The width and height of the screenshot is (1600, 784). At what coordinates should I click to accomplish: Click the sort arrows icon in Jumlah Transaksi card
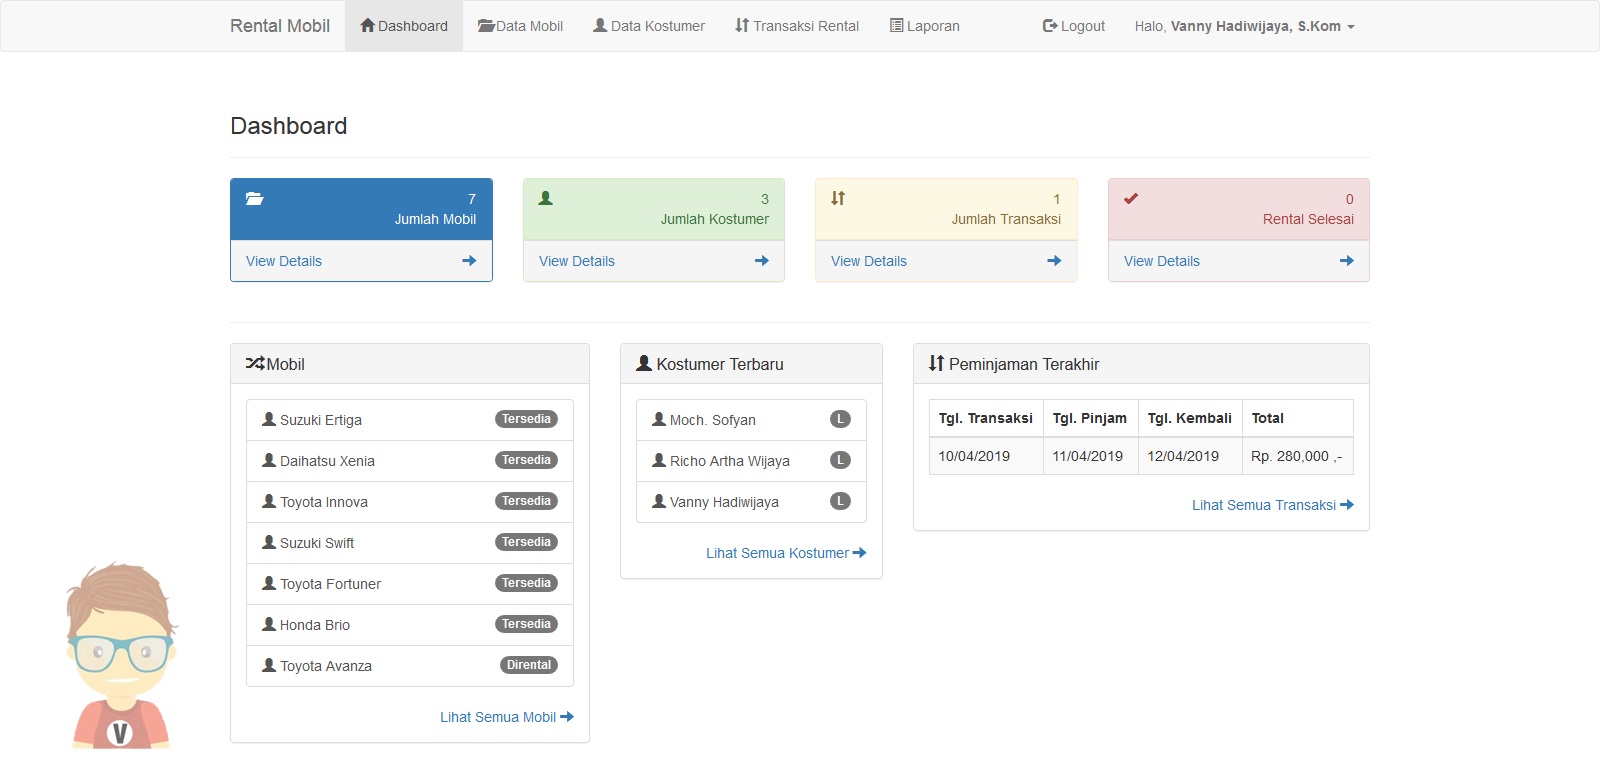click(838, 199)
